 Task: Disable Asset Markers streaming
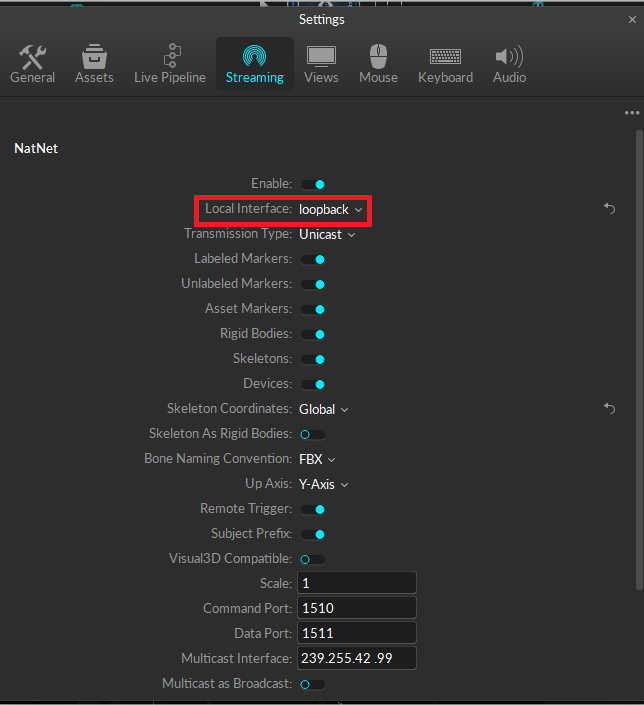tap(313, 309)
